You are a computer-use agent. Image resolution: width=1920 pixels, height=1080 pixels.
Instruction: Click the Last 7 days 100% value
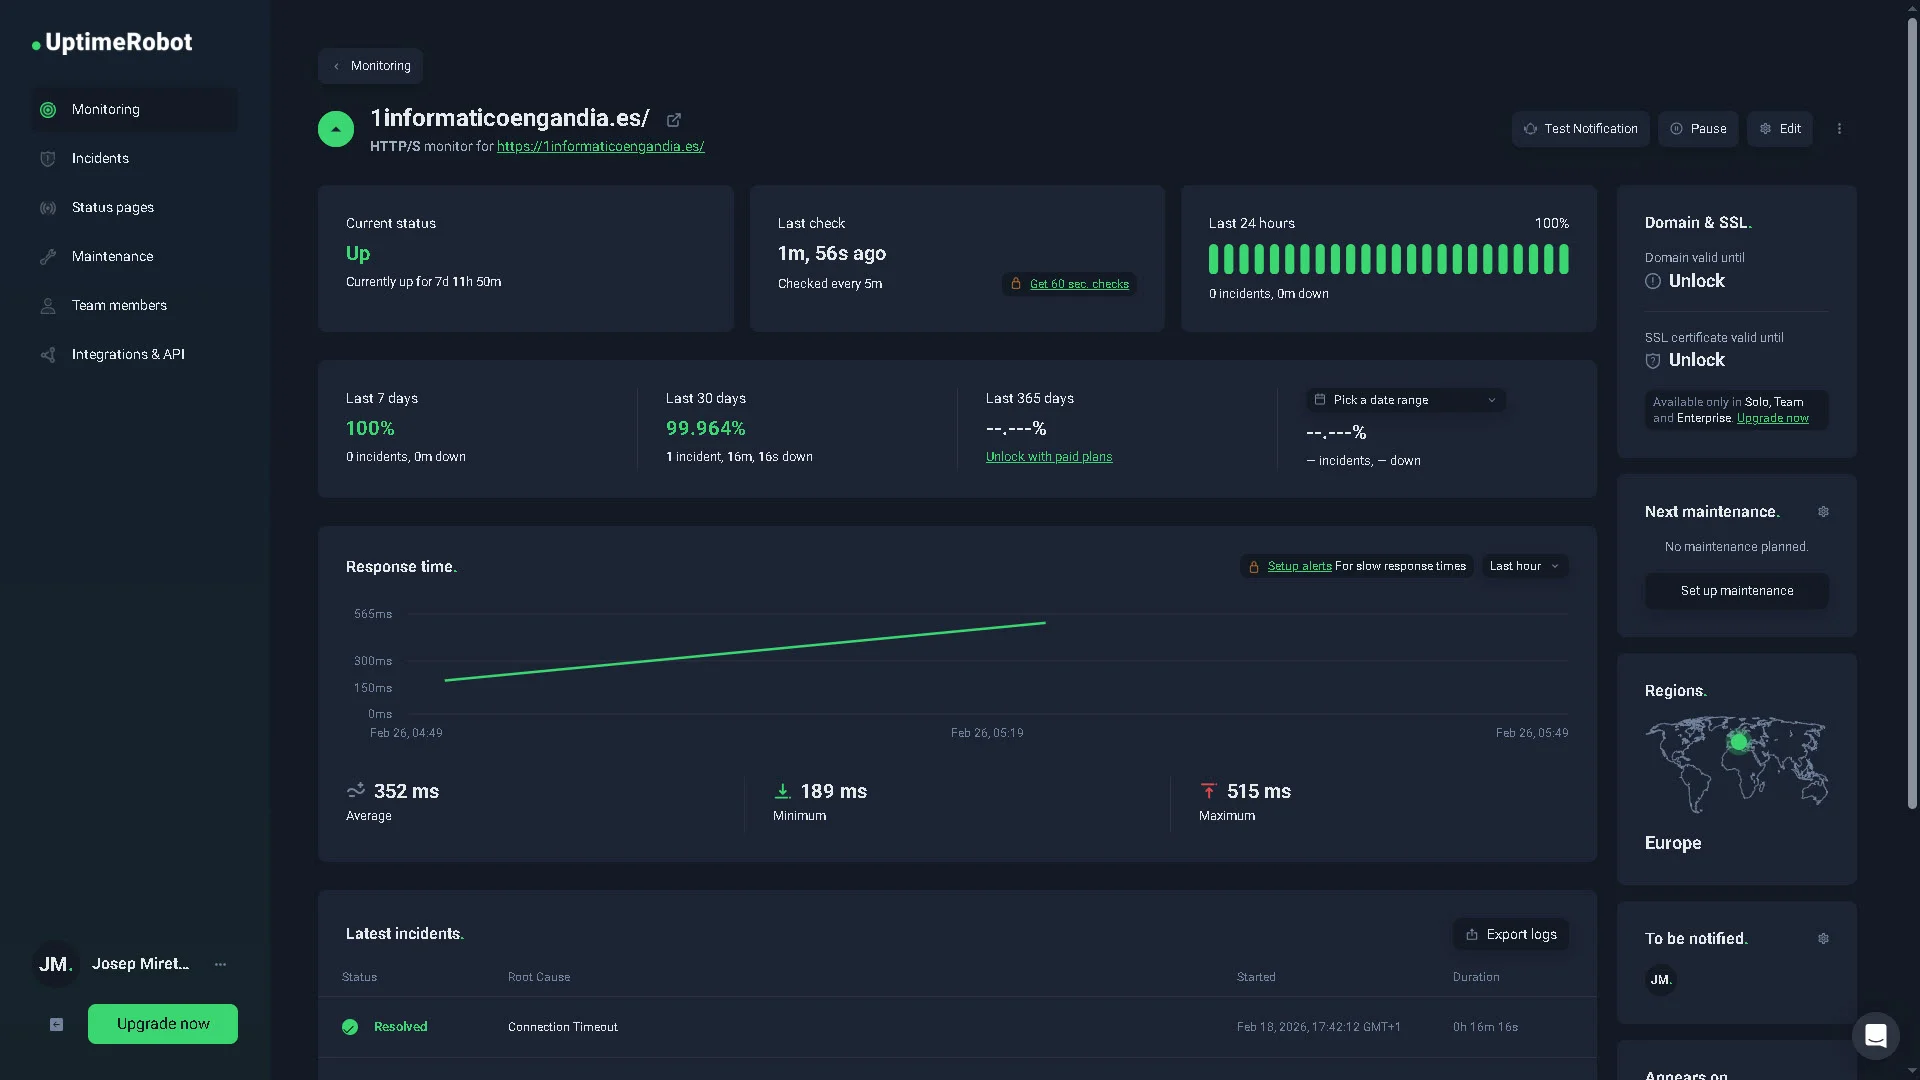[370, 429]
